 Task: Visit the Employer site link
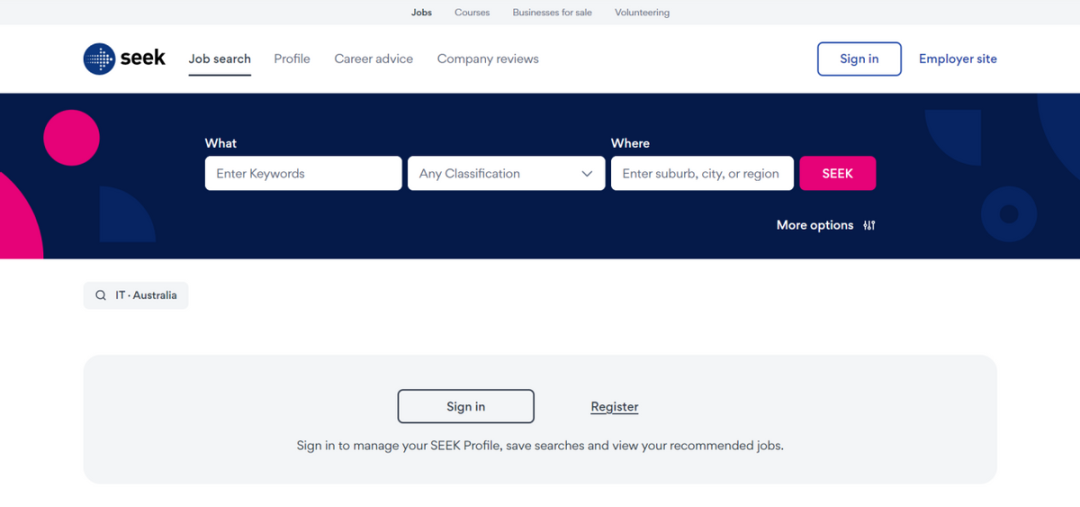tap(957, 59)
